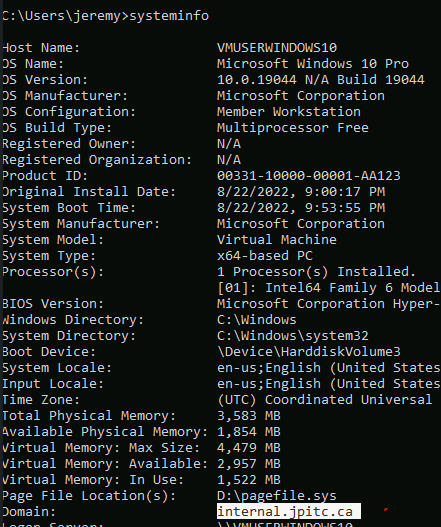Click the Time Zone UTC value
The image size is (441, 527).
[x=325, y=400]
